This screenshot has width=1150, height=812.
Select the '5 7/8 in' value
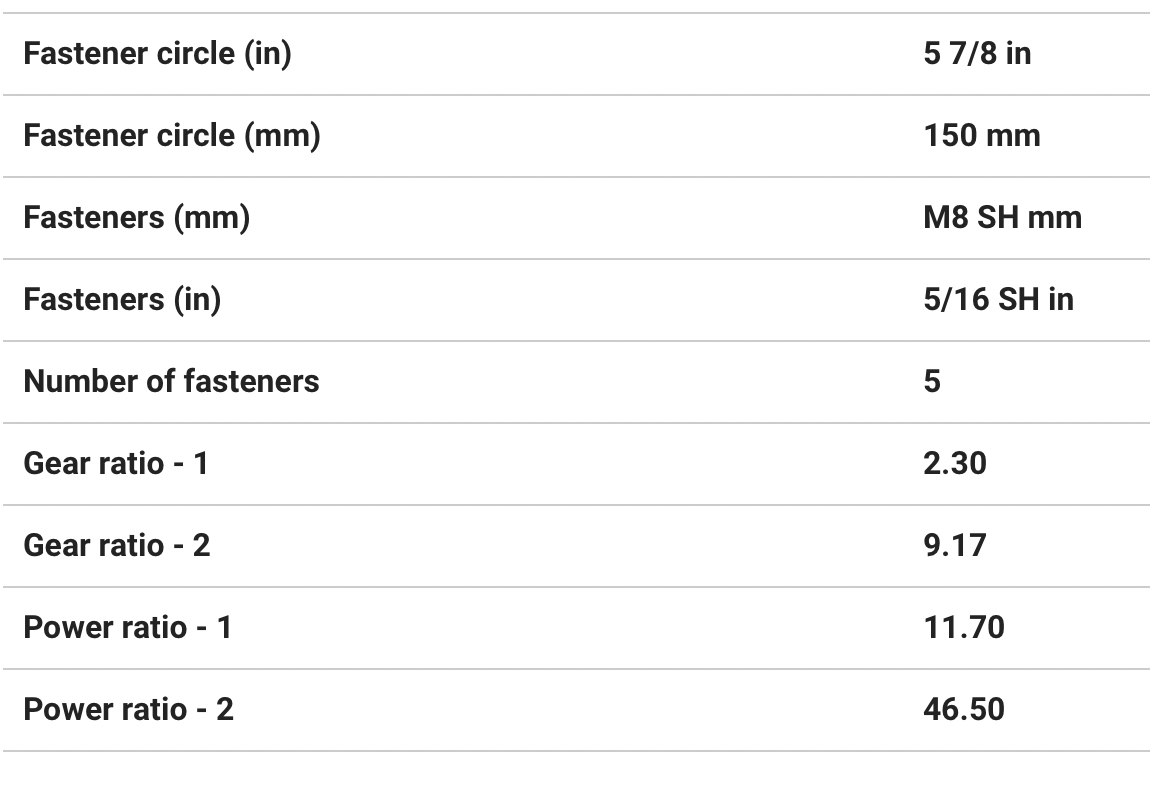(x=977, y=54)
